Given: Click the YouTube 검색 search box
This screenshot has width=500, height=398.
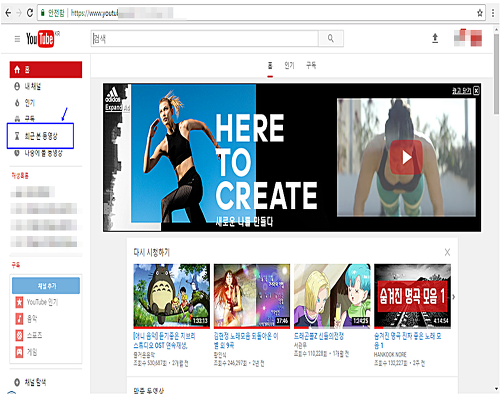Looking at the screenshot, I should [x=205, y=39].
